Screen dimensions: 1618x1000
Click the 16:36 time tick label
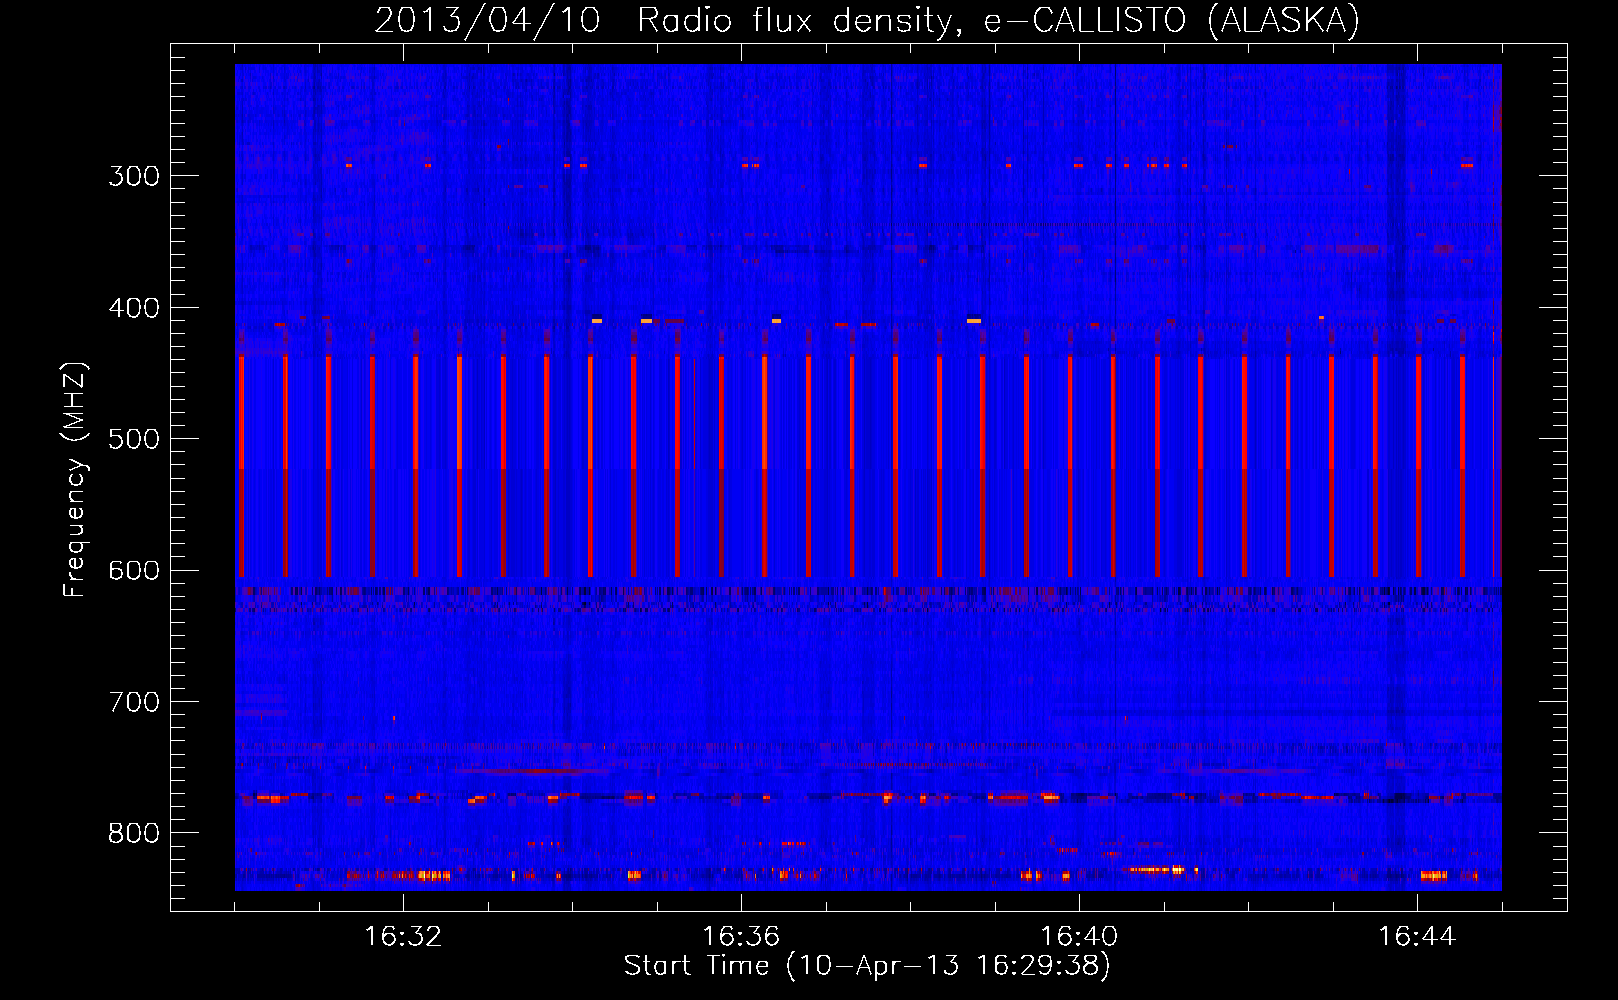pos(741,937)
